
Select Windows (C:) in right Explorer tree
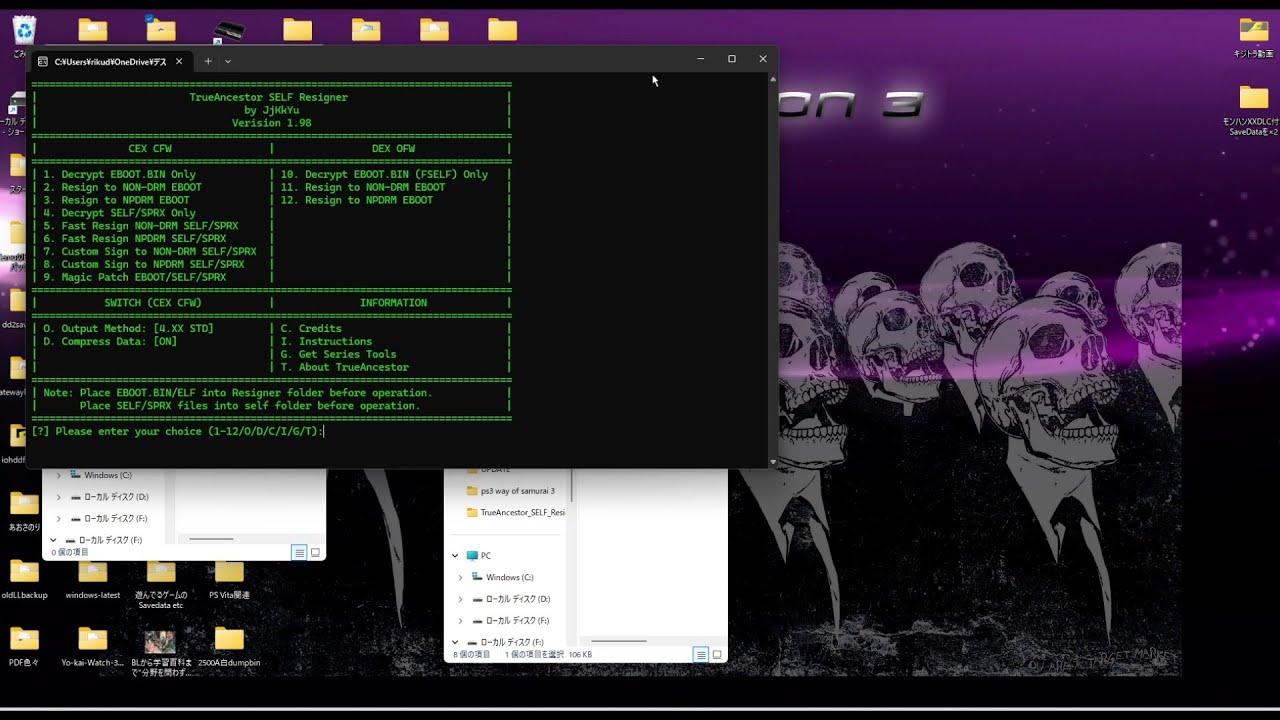[x=501, y=577]
